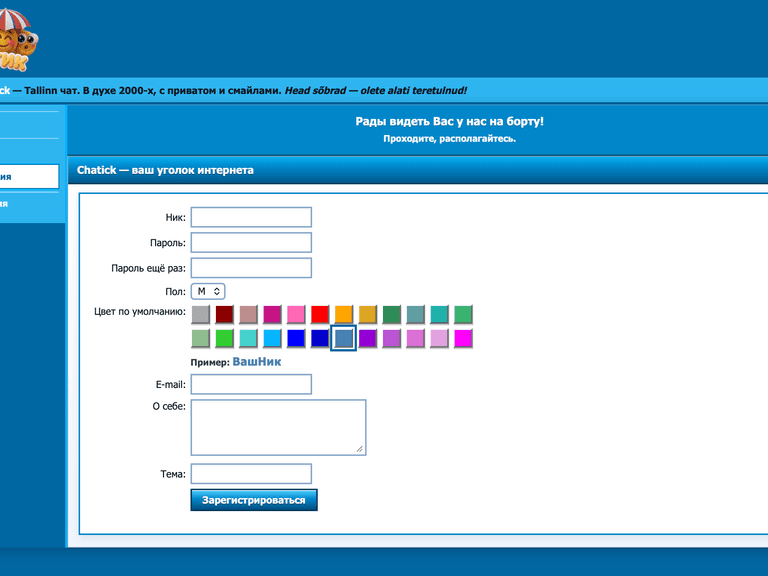Select the pale sage green swatch
Viewport: 768px width, 576px height.
coord(200,338)
